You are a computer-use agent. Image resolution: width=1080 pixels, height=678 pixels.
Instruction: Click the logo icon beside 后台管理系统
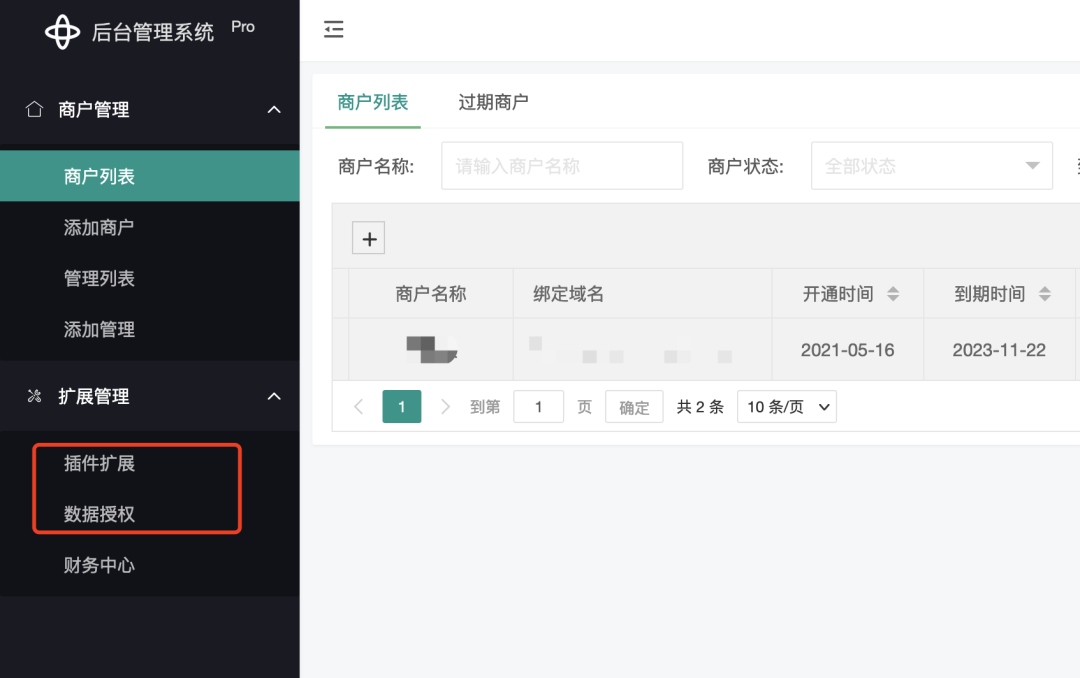tap(62, 32)
